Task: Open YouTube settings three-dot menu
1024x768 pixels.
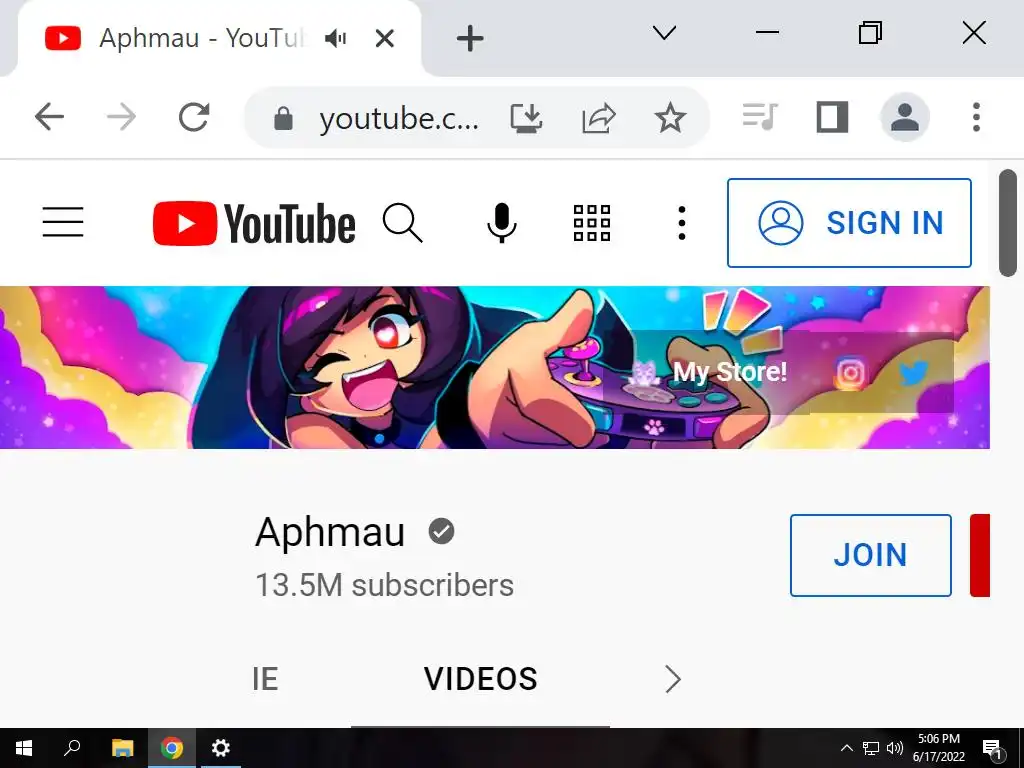Action: 682,223
